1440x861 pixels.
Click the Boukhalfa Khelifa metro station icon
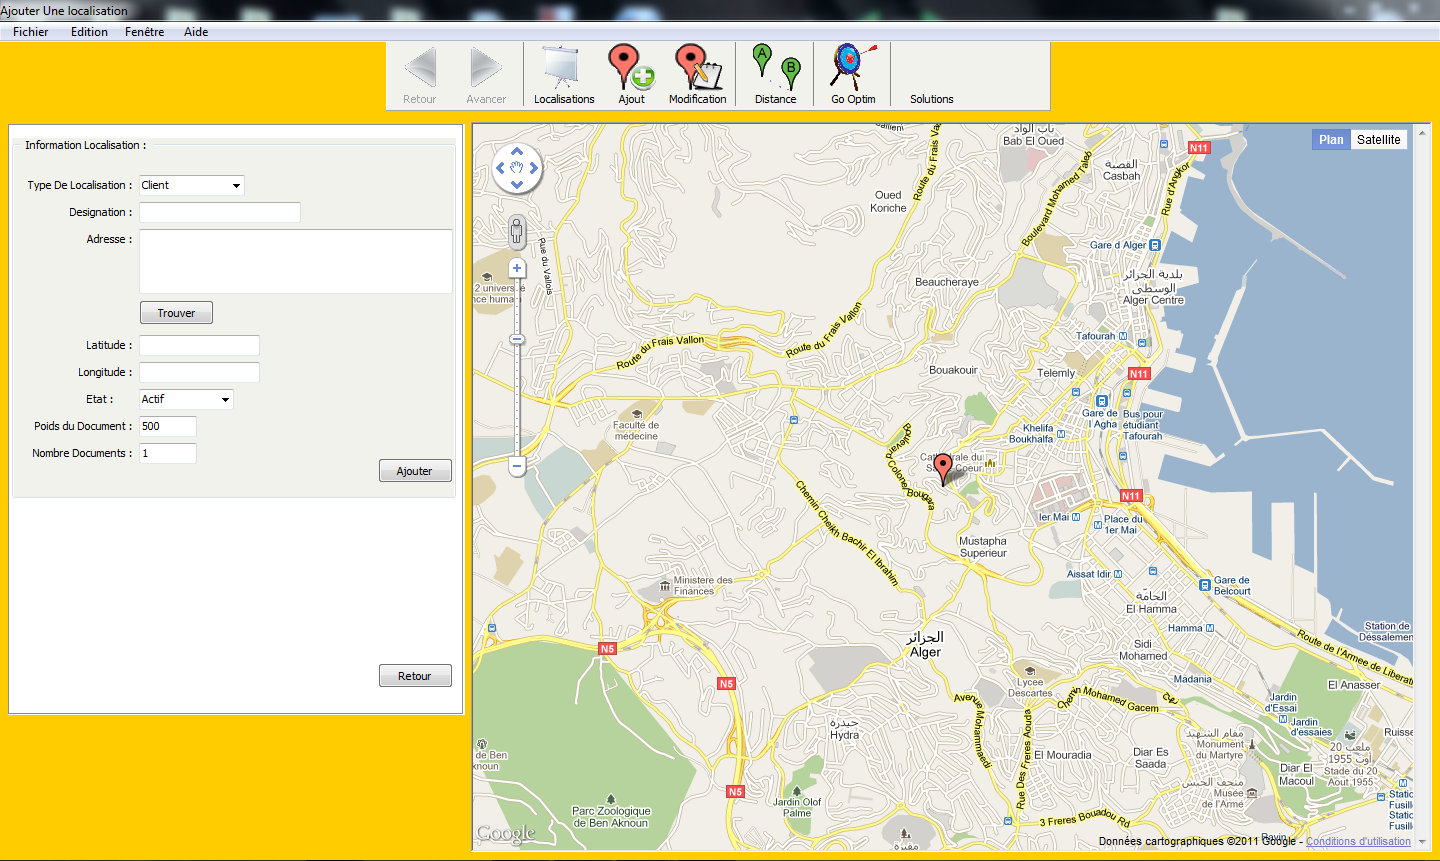click(1061, 433)
